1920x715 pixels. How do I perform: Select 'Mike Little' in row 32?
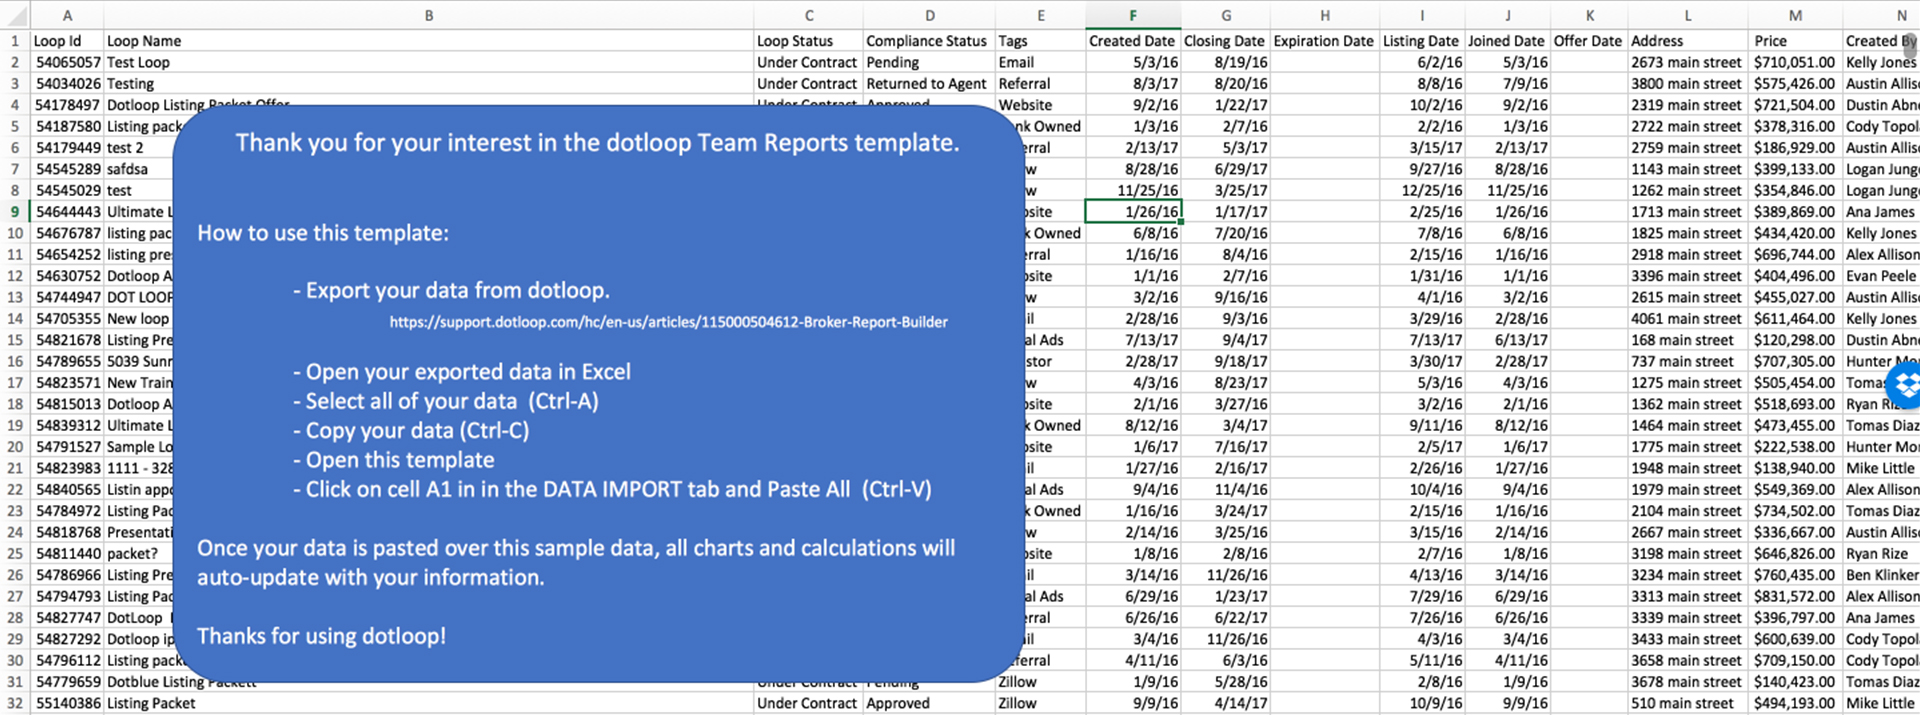[x=1880, y=703]
